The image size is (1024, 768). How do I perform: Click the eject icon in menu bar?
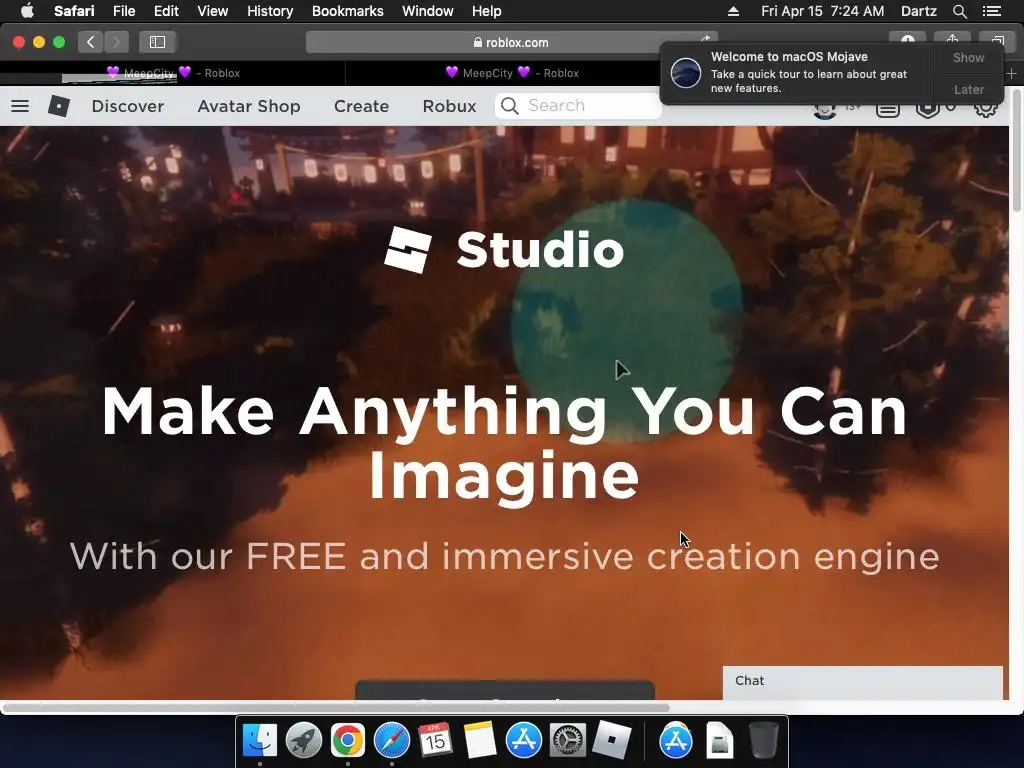point(733,11)
